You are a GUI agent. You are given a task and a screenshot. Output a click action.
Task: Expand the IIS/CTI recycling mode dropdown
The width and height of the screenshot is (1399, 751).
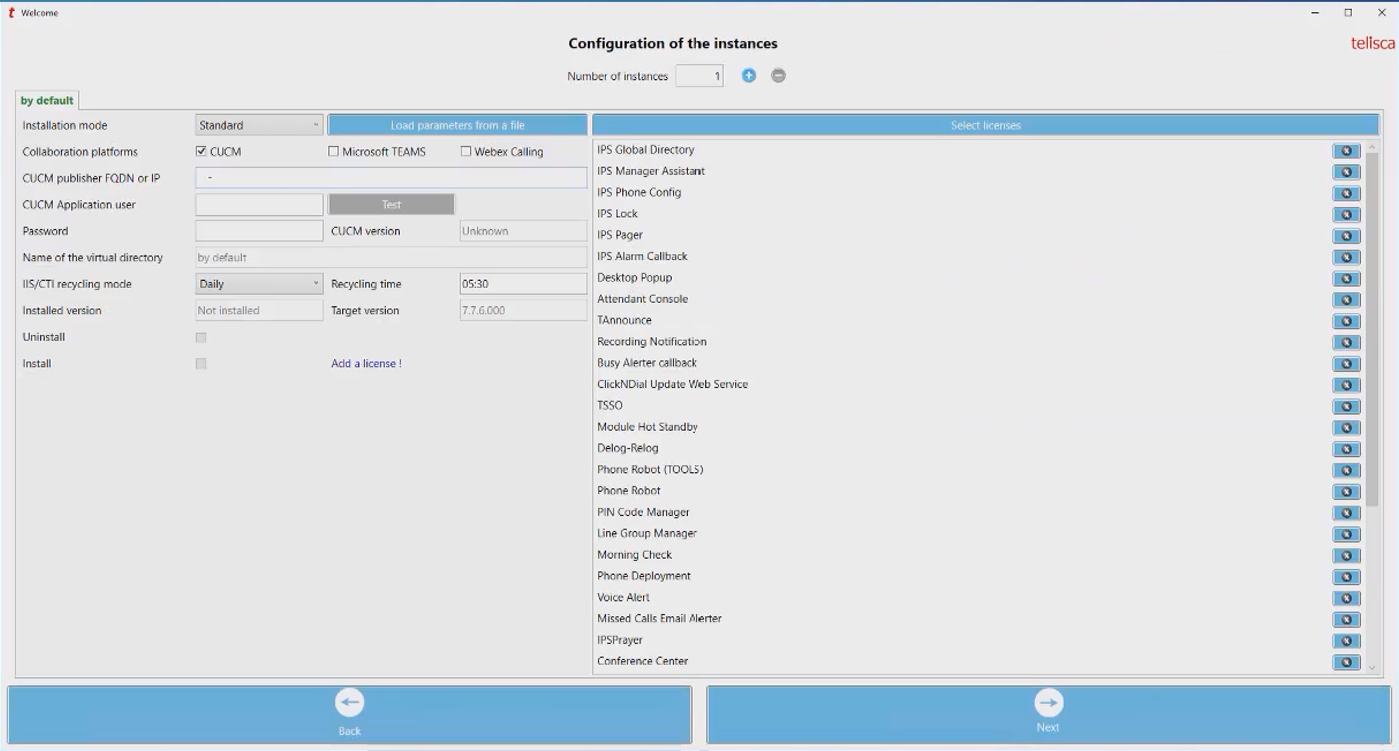click(259, 284)
